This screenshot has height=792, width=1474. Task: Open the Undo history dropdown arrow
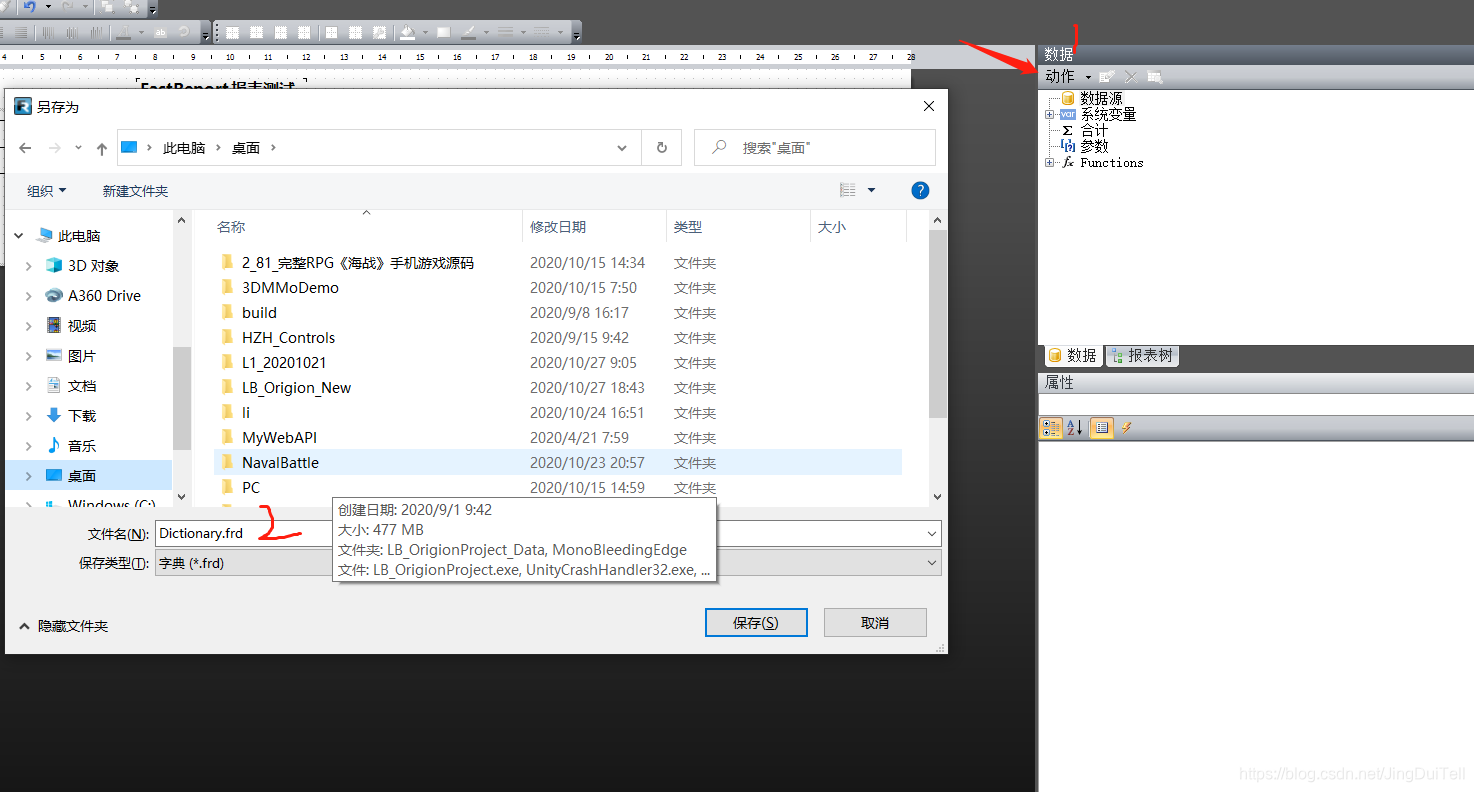pyautogui.click(x=48, y=6)
